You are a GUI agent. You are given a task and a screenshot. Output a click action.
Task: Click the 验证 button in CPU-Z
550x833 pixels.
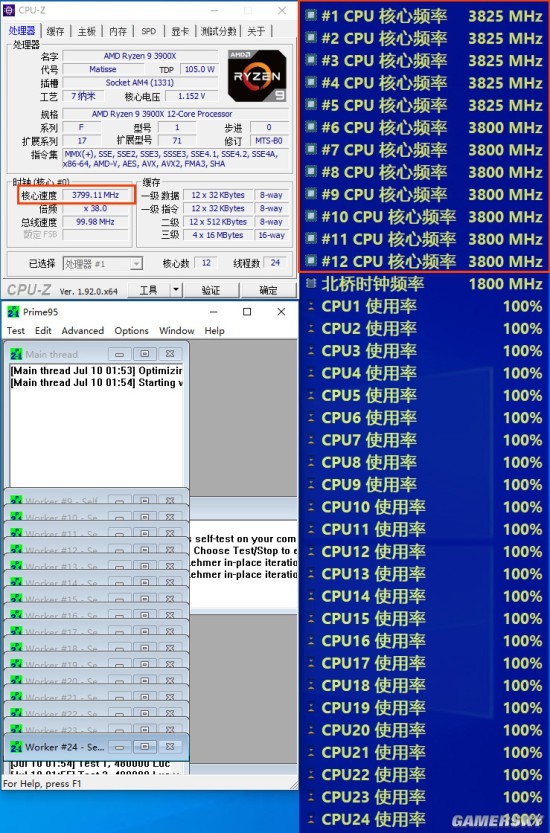pos(210,290)
